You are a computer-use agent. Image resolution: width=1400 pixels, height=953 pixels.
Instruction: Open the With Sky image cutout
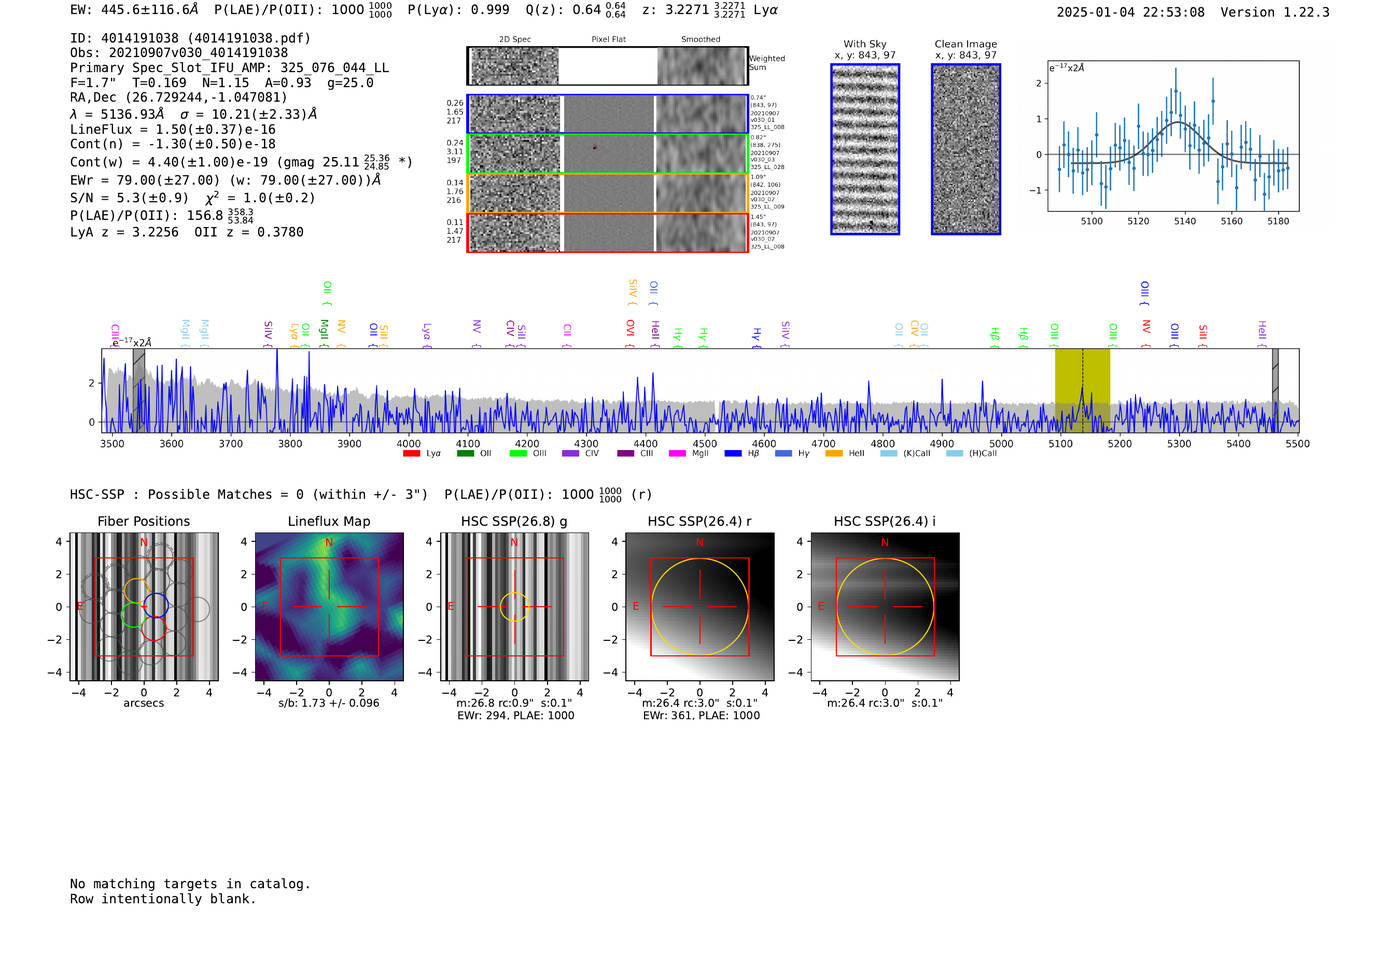pos(865,149)
